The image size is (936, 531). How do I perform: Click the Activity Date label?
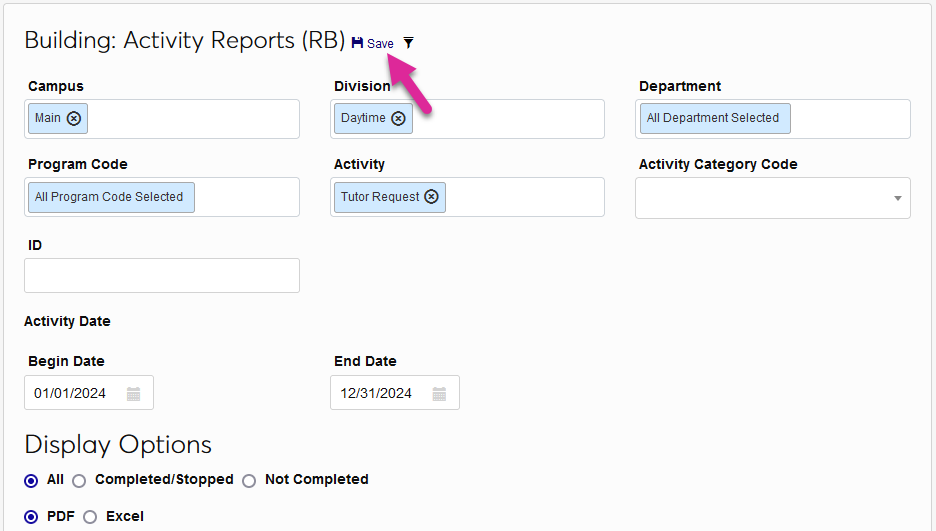pyautogui.click(x=67, y=322)
